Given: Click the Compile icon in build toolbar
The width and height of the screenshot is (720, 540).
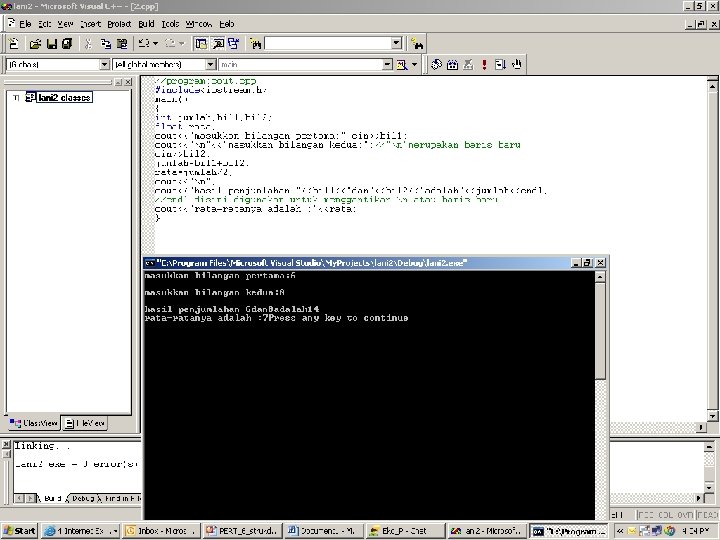Looking at the screenshot, I should [x=436, y=65].
